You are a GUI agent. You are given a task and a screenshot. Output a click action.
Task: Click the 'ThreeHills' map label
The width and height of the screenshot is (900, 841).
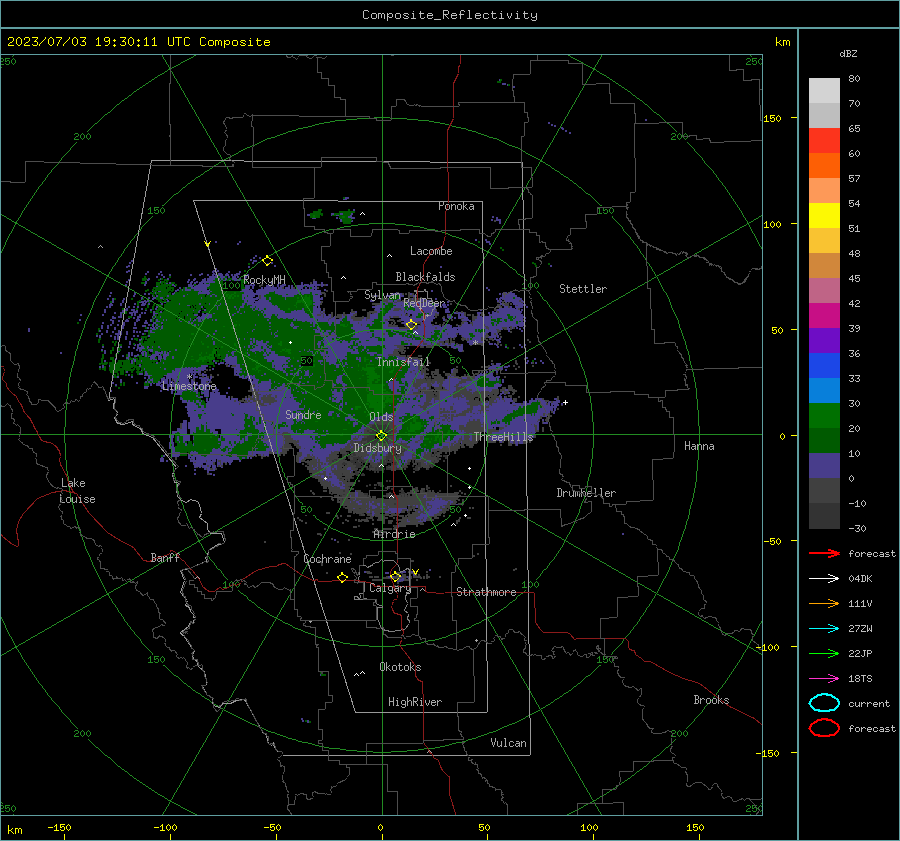coord(503,437)
